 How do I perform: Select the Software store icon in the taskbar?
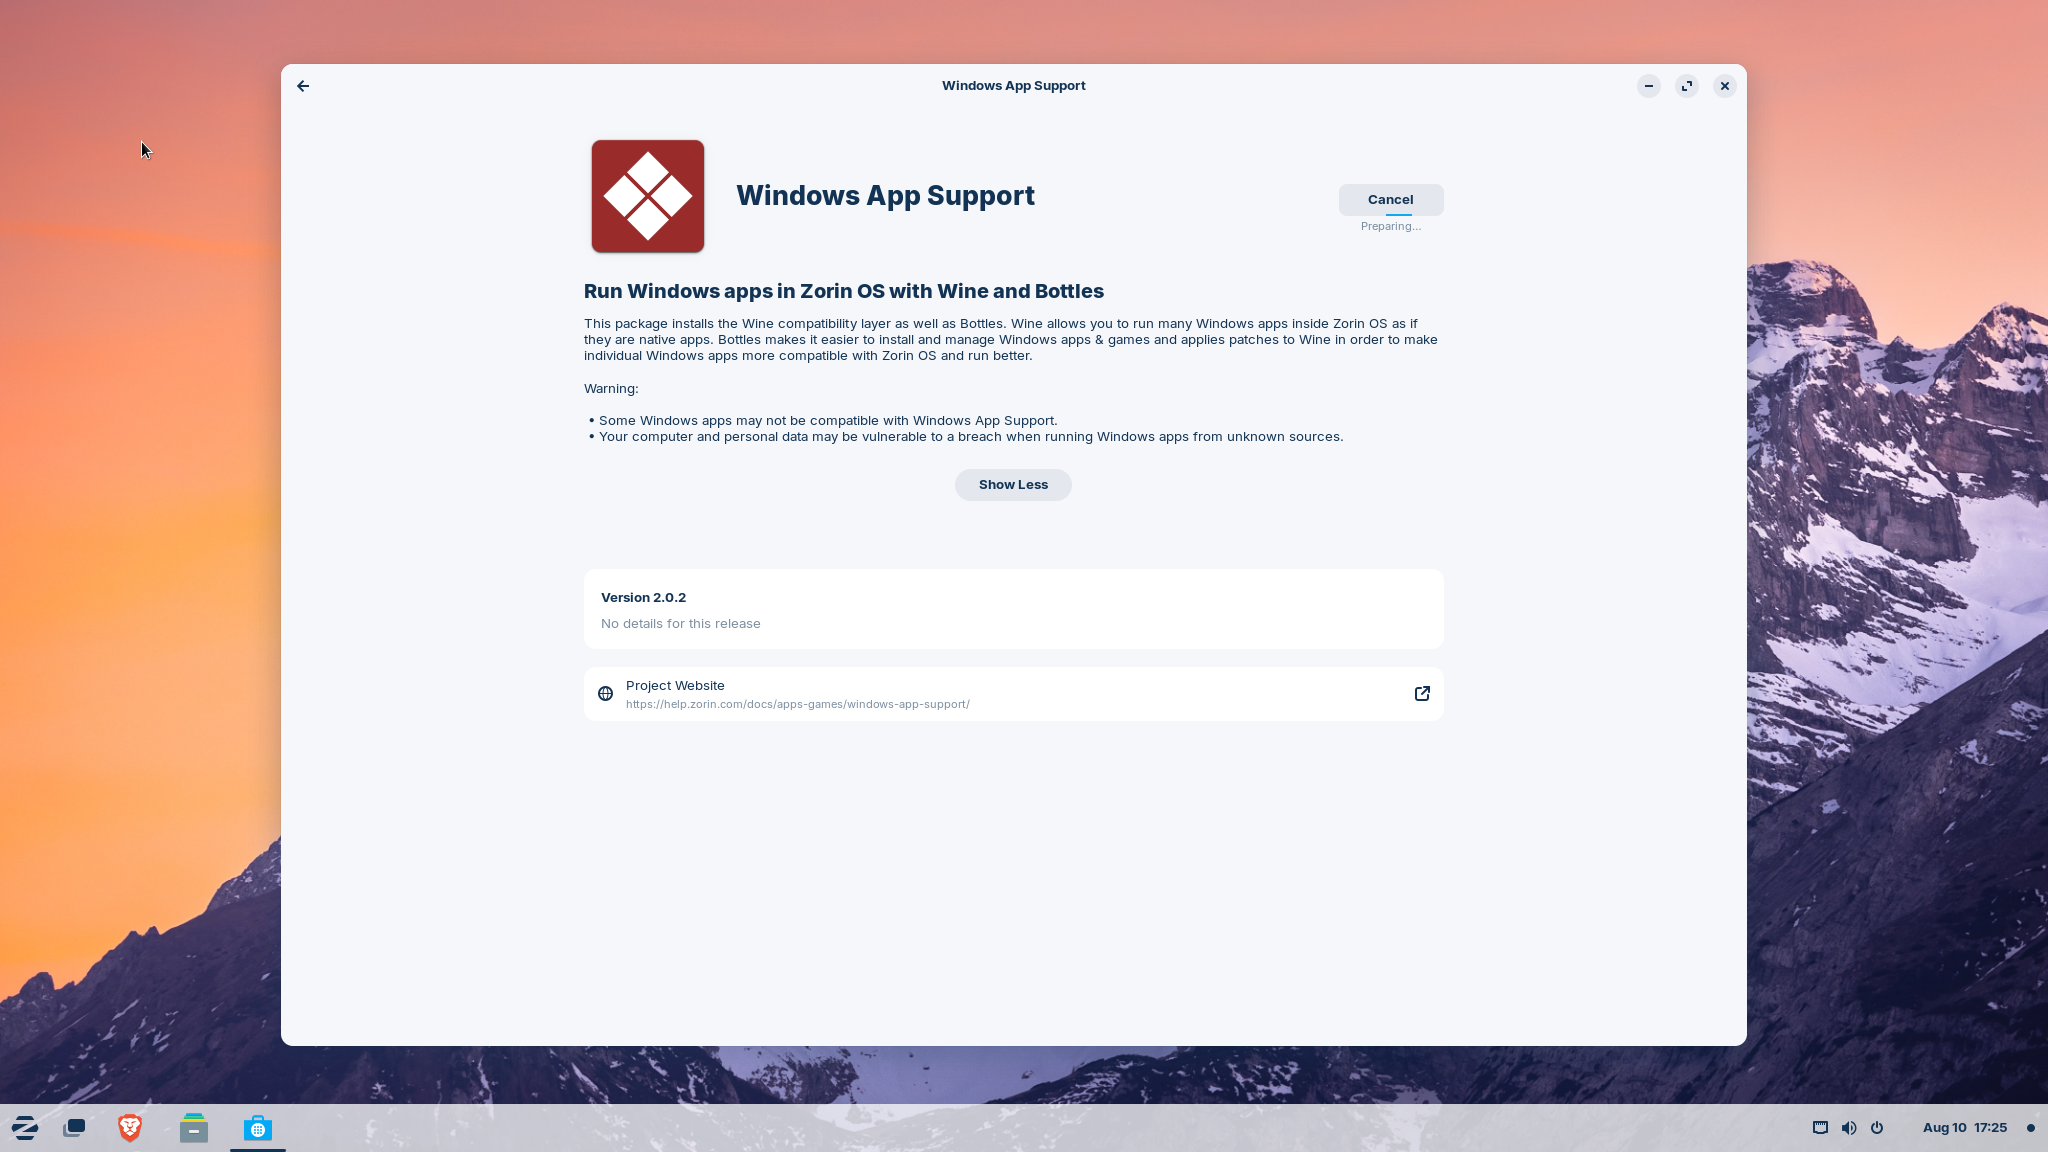point(257,1127)
